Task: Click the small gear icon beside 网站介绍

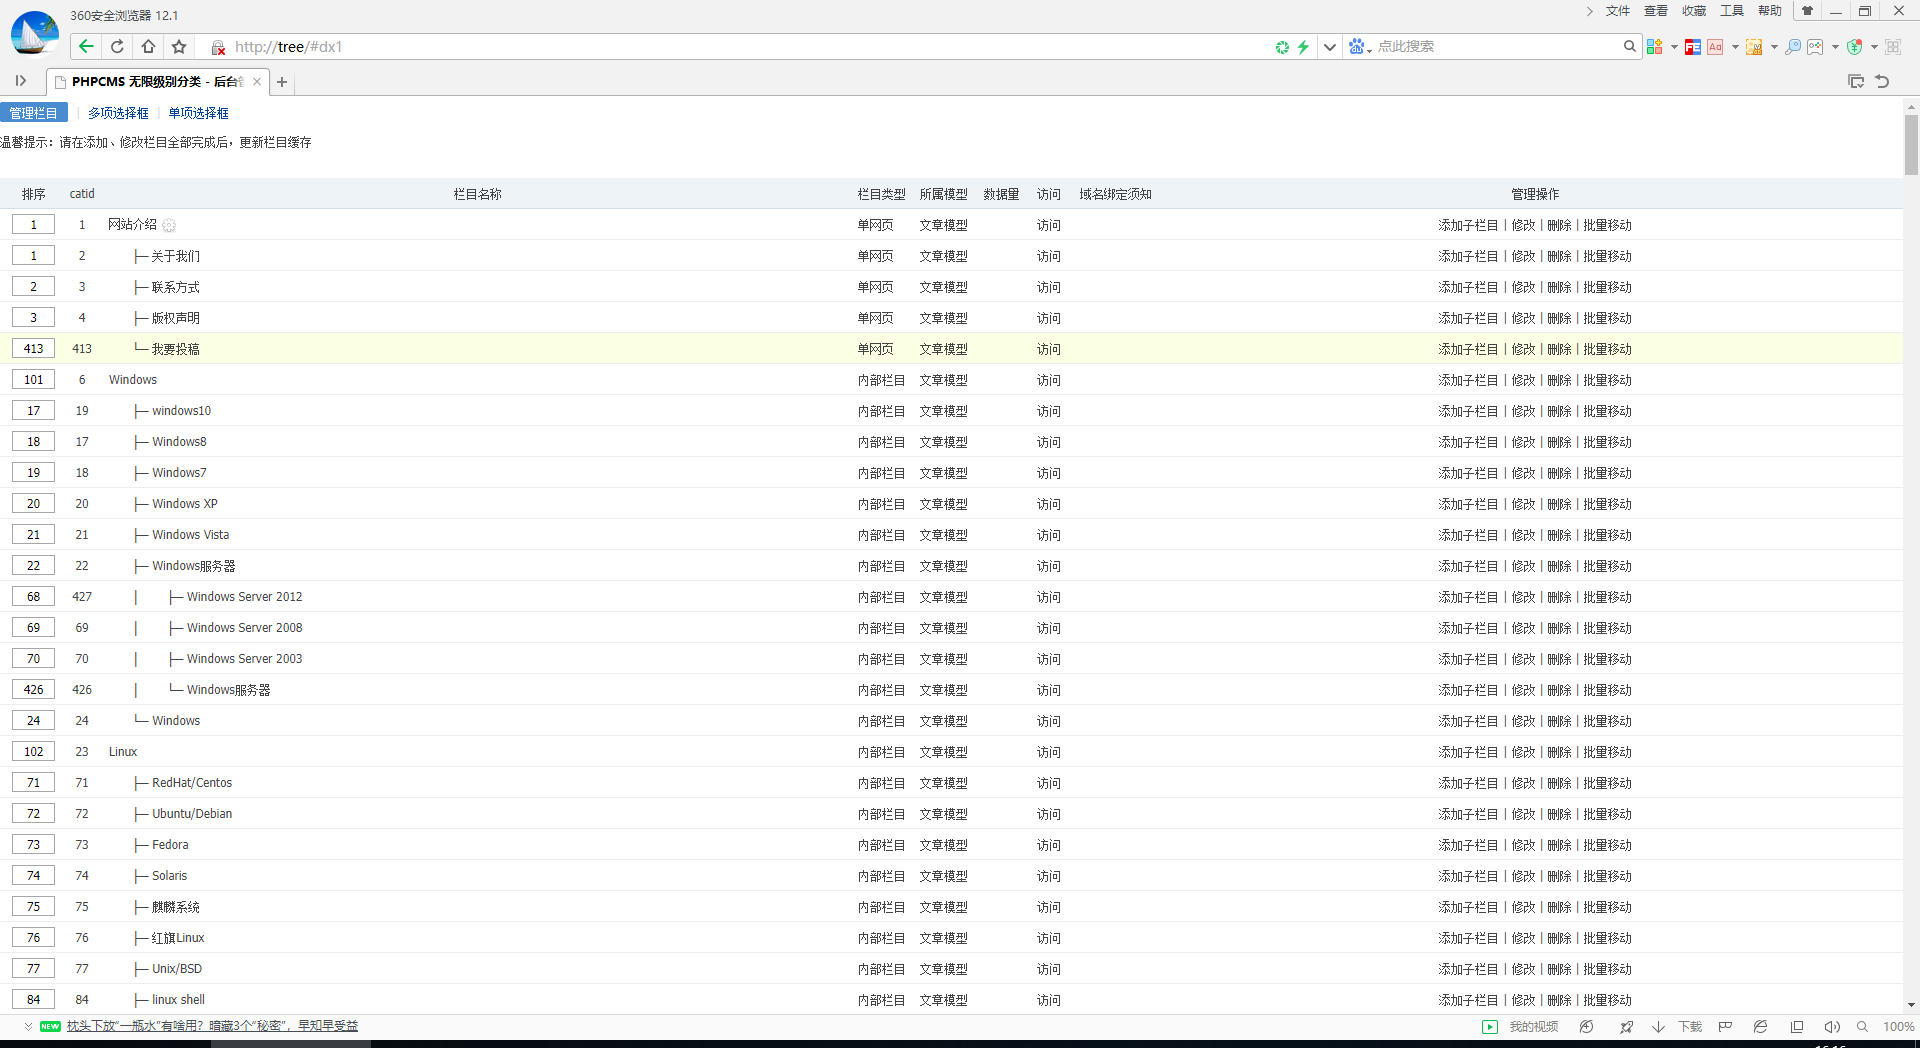Action: pyautogui.click(x=169, y=226)
